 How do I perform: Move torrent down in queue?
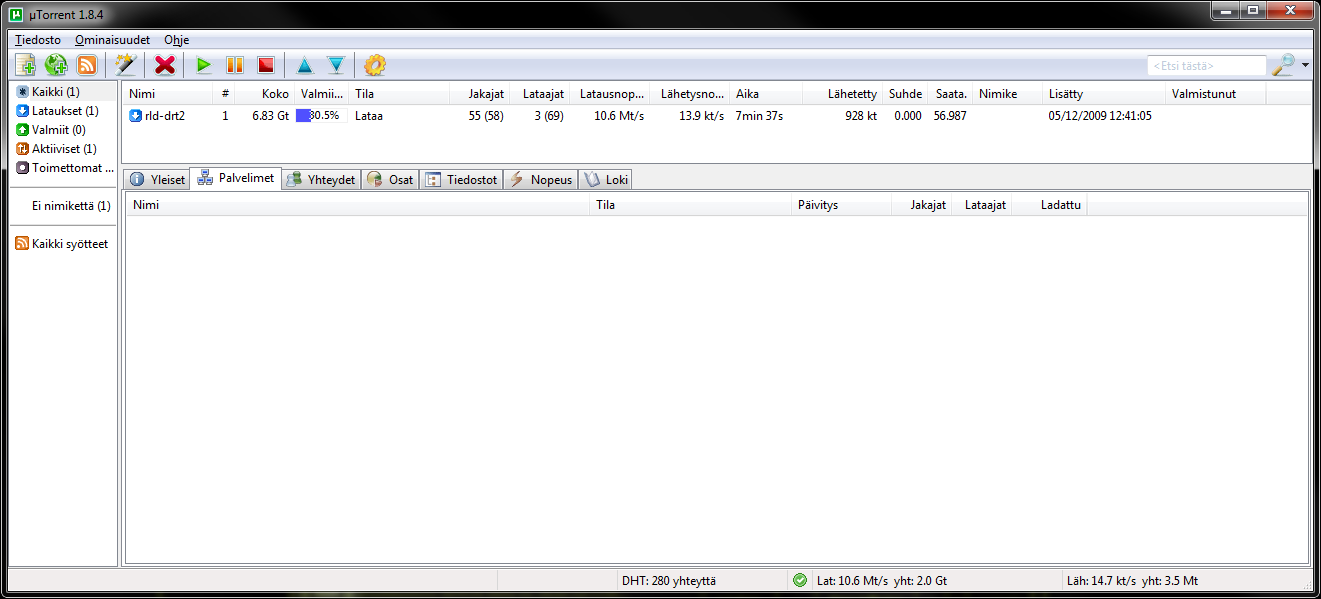tap(336, 65)
